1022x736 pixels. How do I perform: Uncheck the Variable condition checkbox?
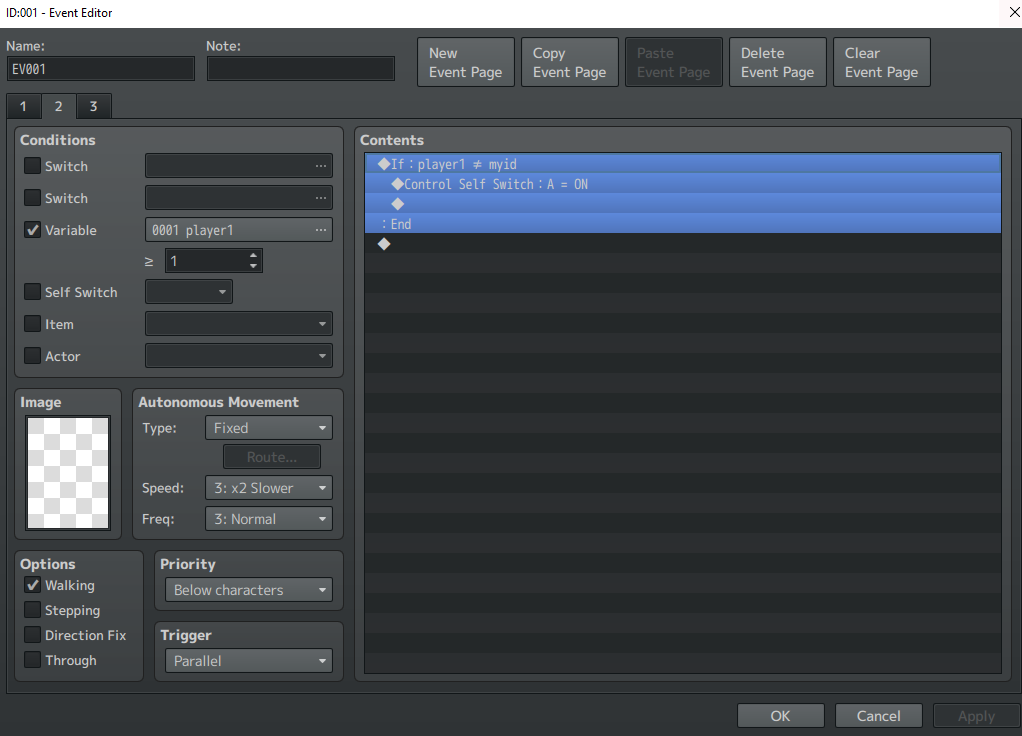pos(32,229)
